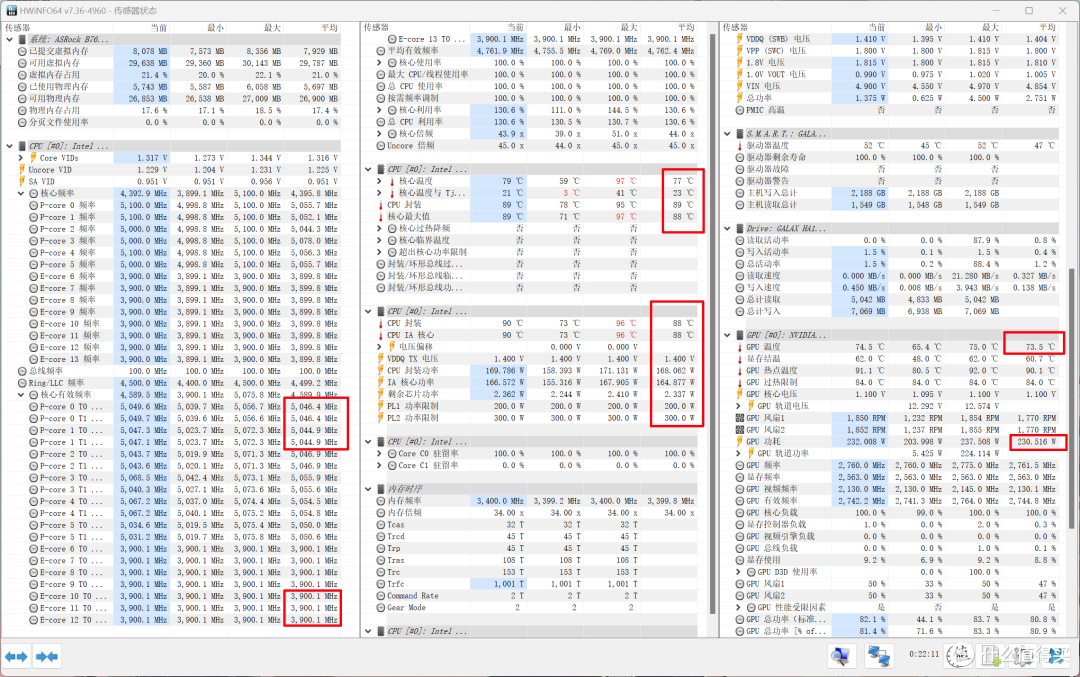The image size is (1080, 677).
Task: Click the lightning icon beside Uncore VID
Action: (21, 170)
